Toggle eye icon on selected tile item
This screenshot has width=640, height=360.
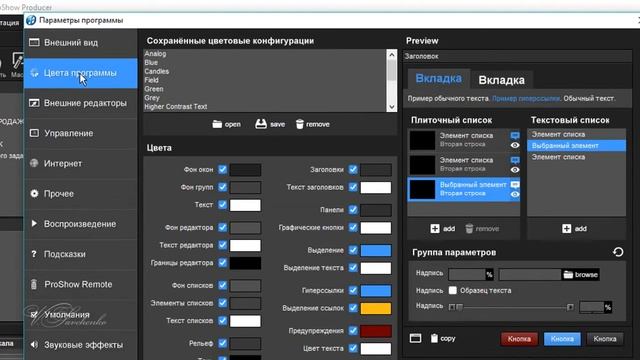click(x=515, y=195)
